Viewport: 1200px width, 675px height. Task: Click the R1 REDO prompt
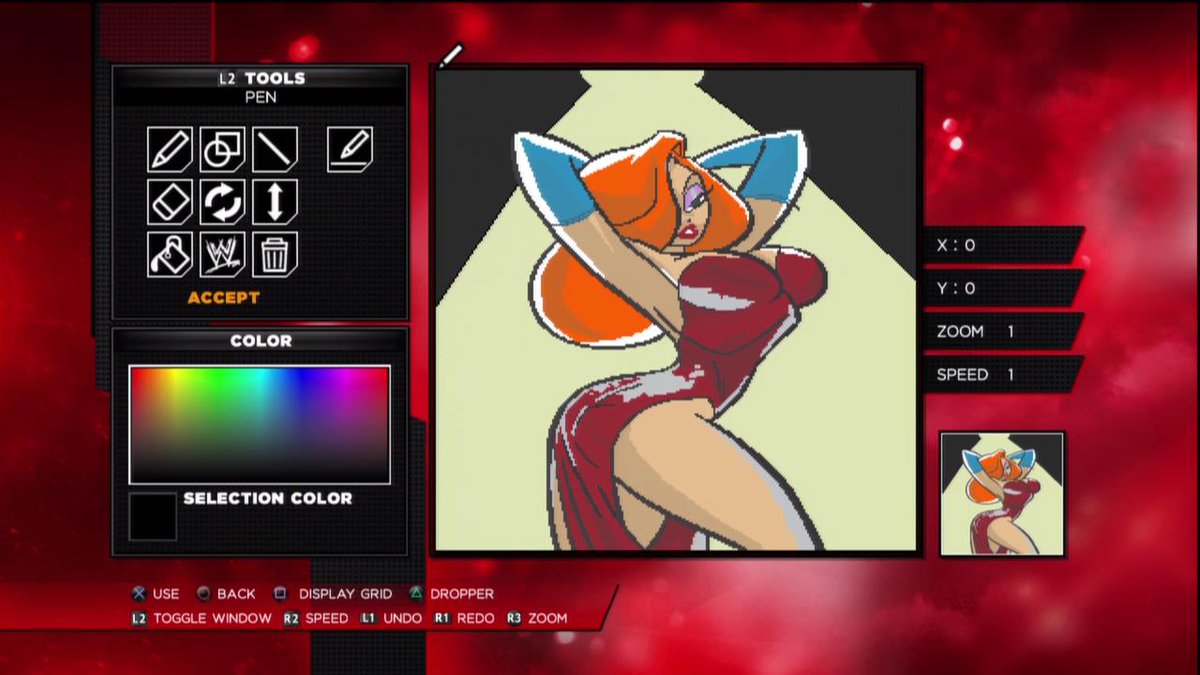[x=464, y=619]
